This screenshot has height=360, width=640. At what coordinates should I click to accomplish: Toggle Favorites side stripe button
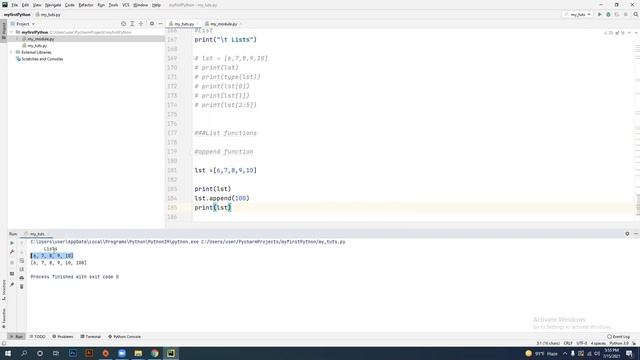click(4, 318)
